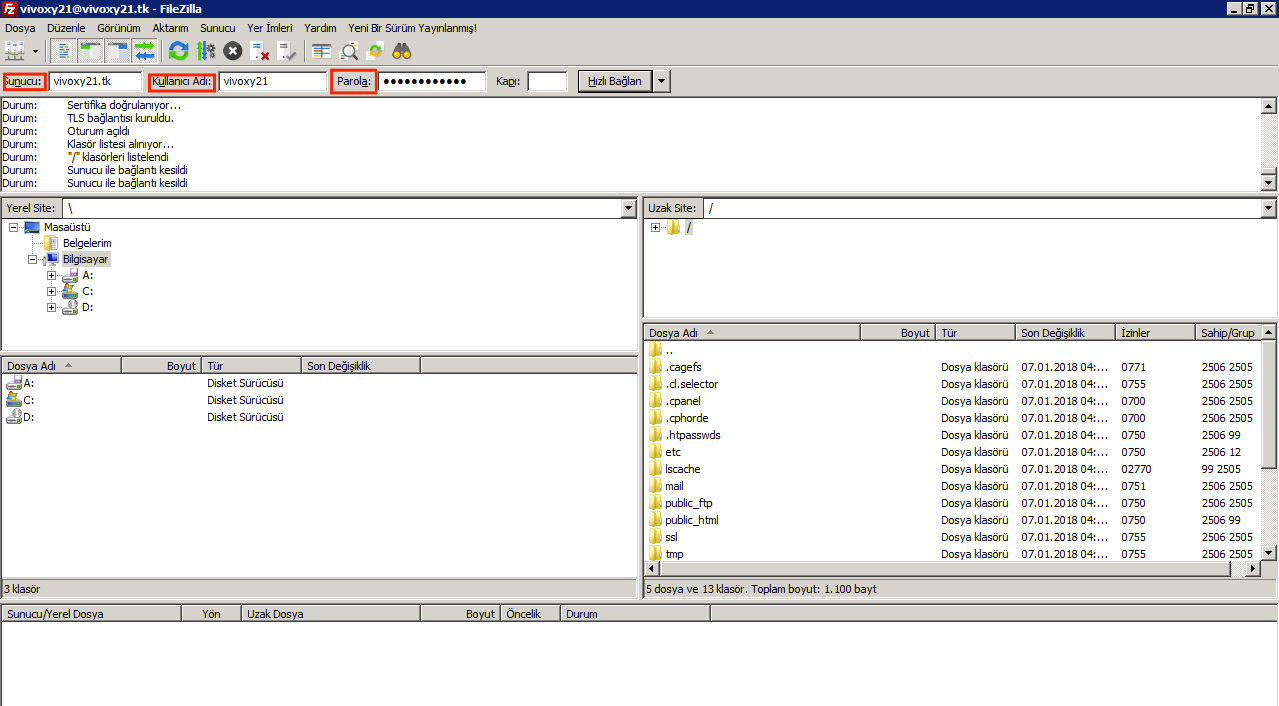This screenshot has height=706, width=1279.
Task: Select the lscache remote folder
Action: 682,469
